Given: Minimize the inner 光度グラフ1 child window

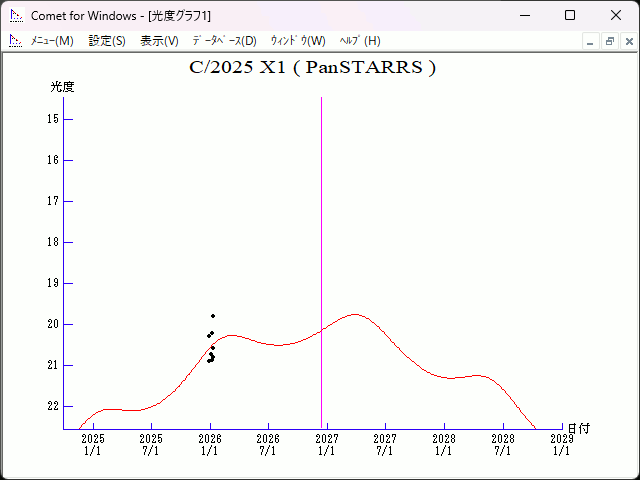Looking at the screenshot, I should pyautogui.click(x=591, y=42).
